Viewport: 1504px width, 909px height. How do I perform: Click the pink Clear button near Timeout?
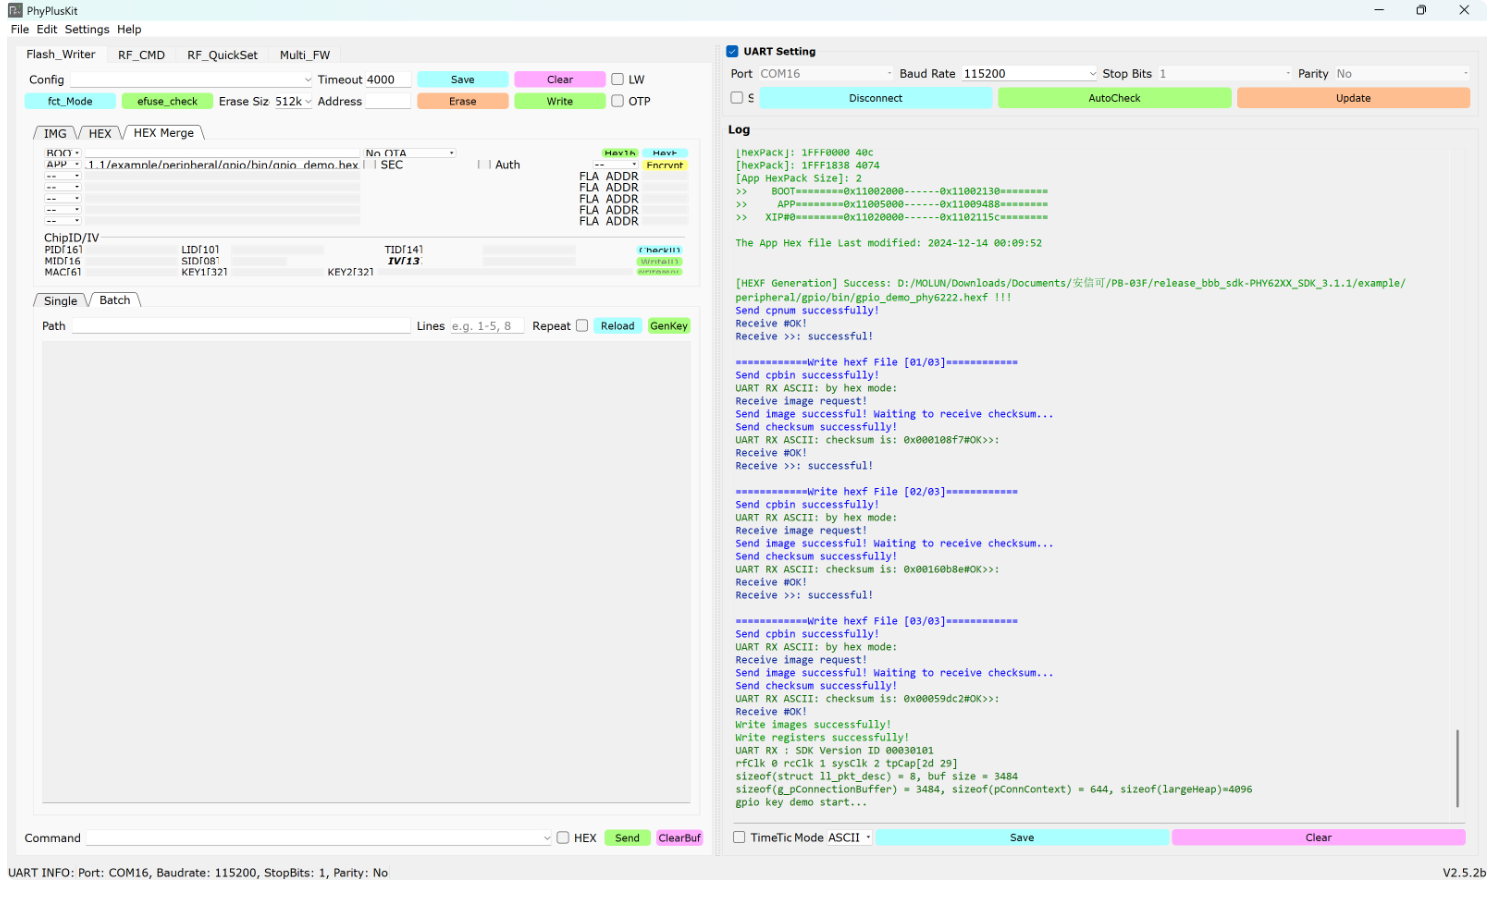pos(560,80)
